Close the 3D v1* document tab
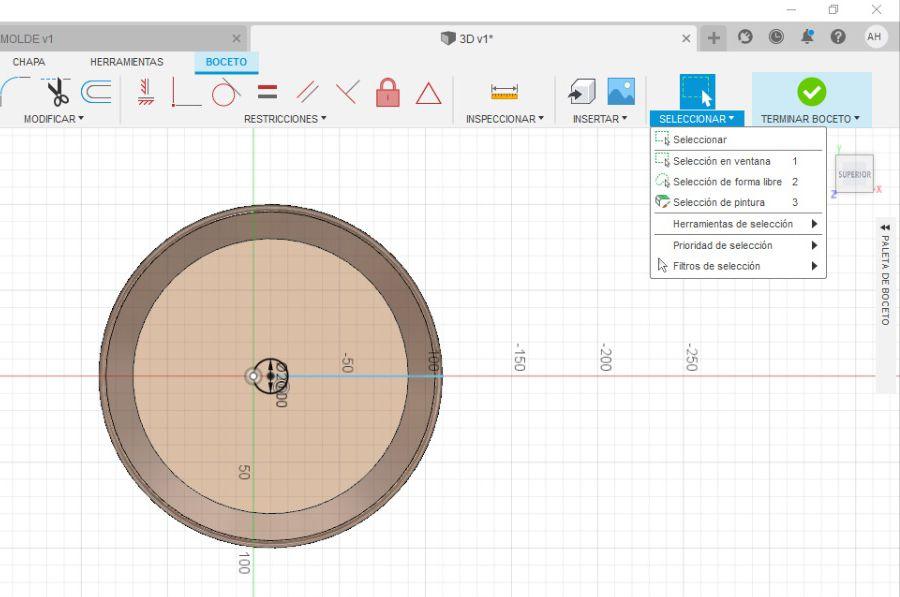This screenshot has width=900, height=597. point(686,38)
